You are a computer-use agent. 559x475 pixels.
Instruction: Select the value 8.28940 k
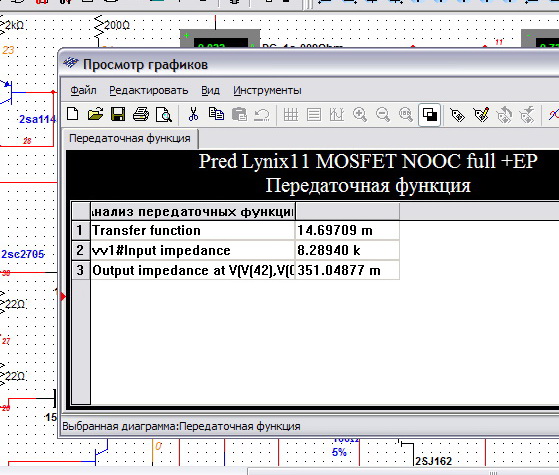pyautogui.click(x=347, y=250)
